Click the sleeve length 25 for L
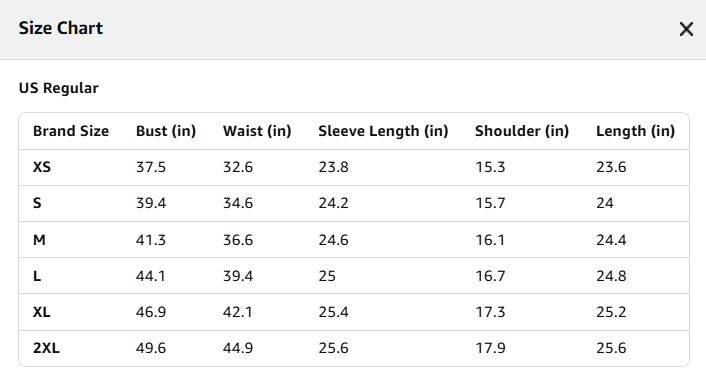The image size is (706, 378). [x=327, y=276]
